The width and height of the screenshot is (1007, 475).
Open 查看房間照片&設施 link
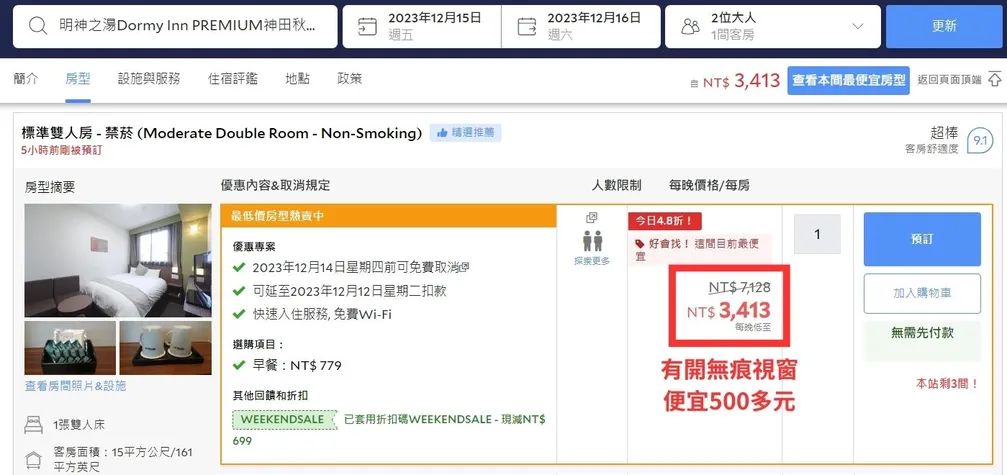[x=76, y=386]
